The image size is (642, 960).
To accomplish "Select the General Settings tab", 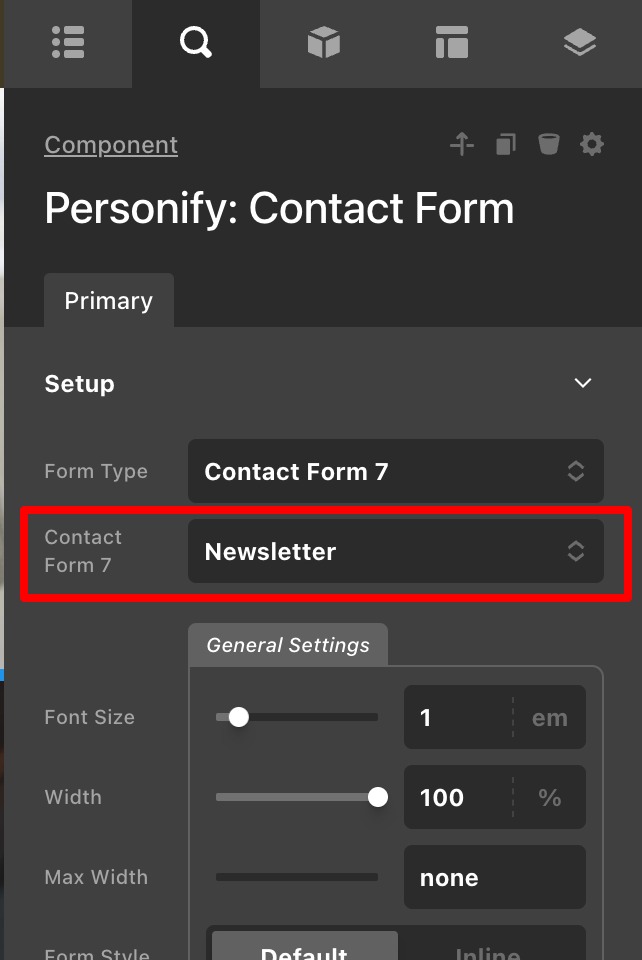I will click(x=288, y=645).
